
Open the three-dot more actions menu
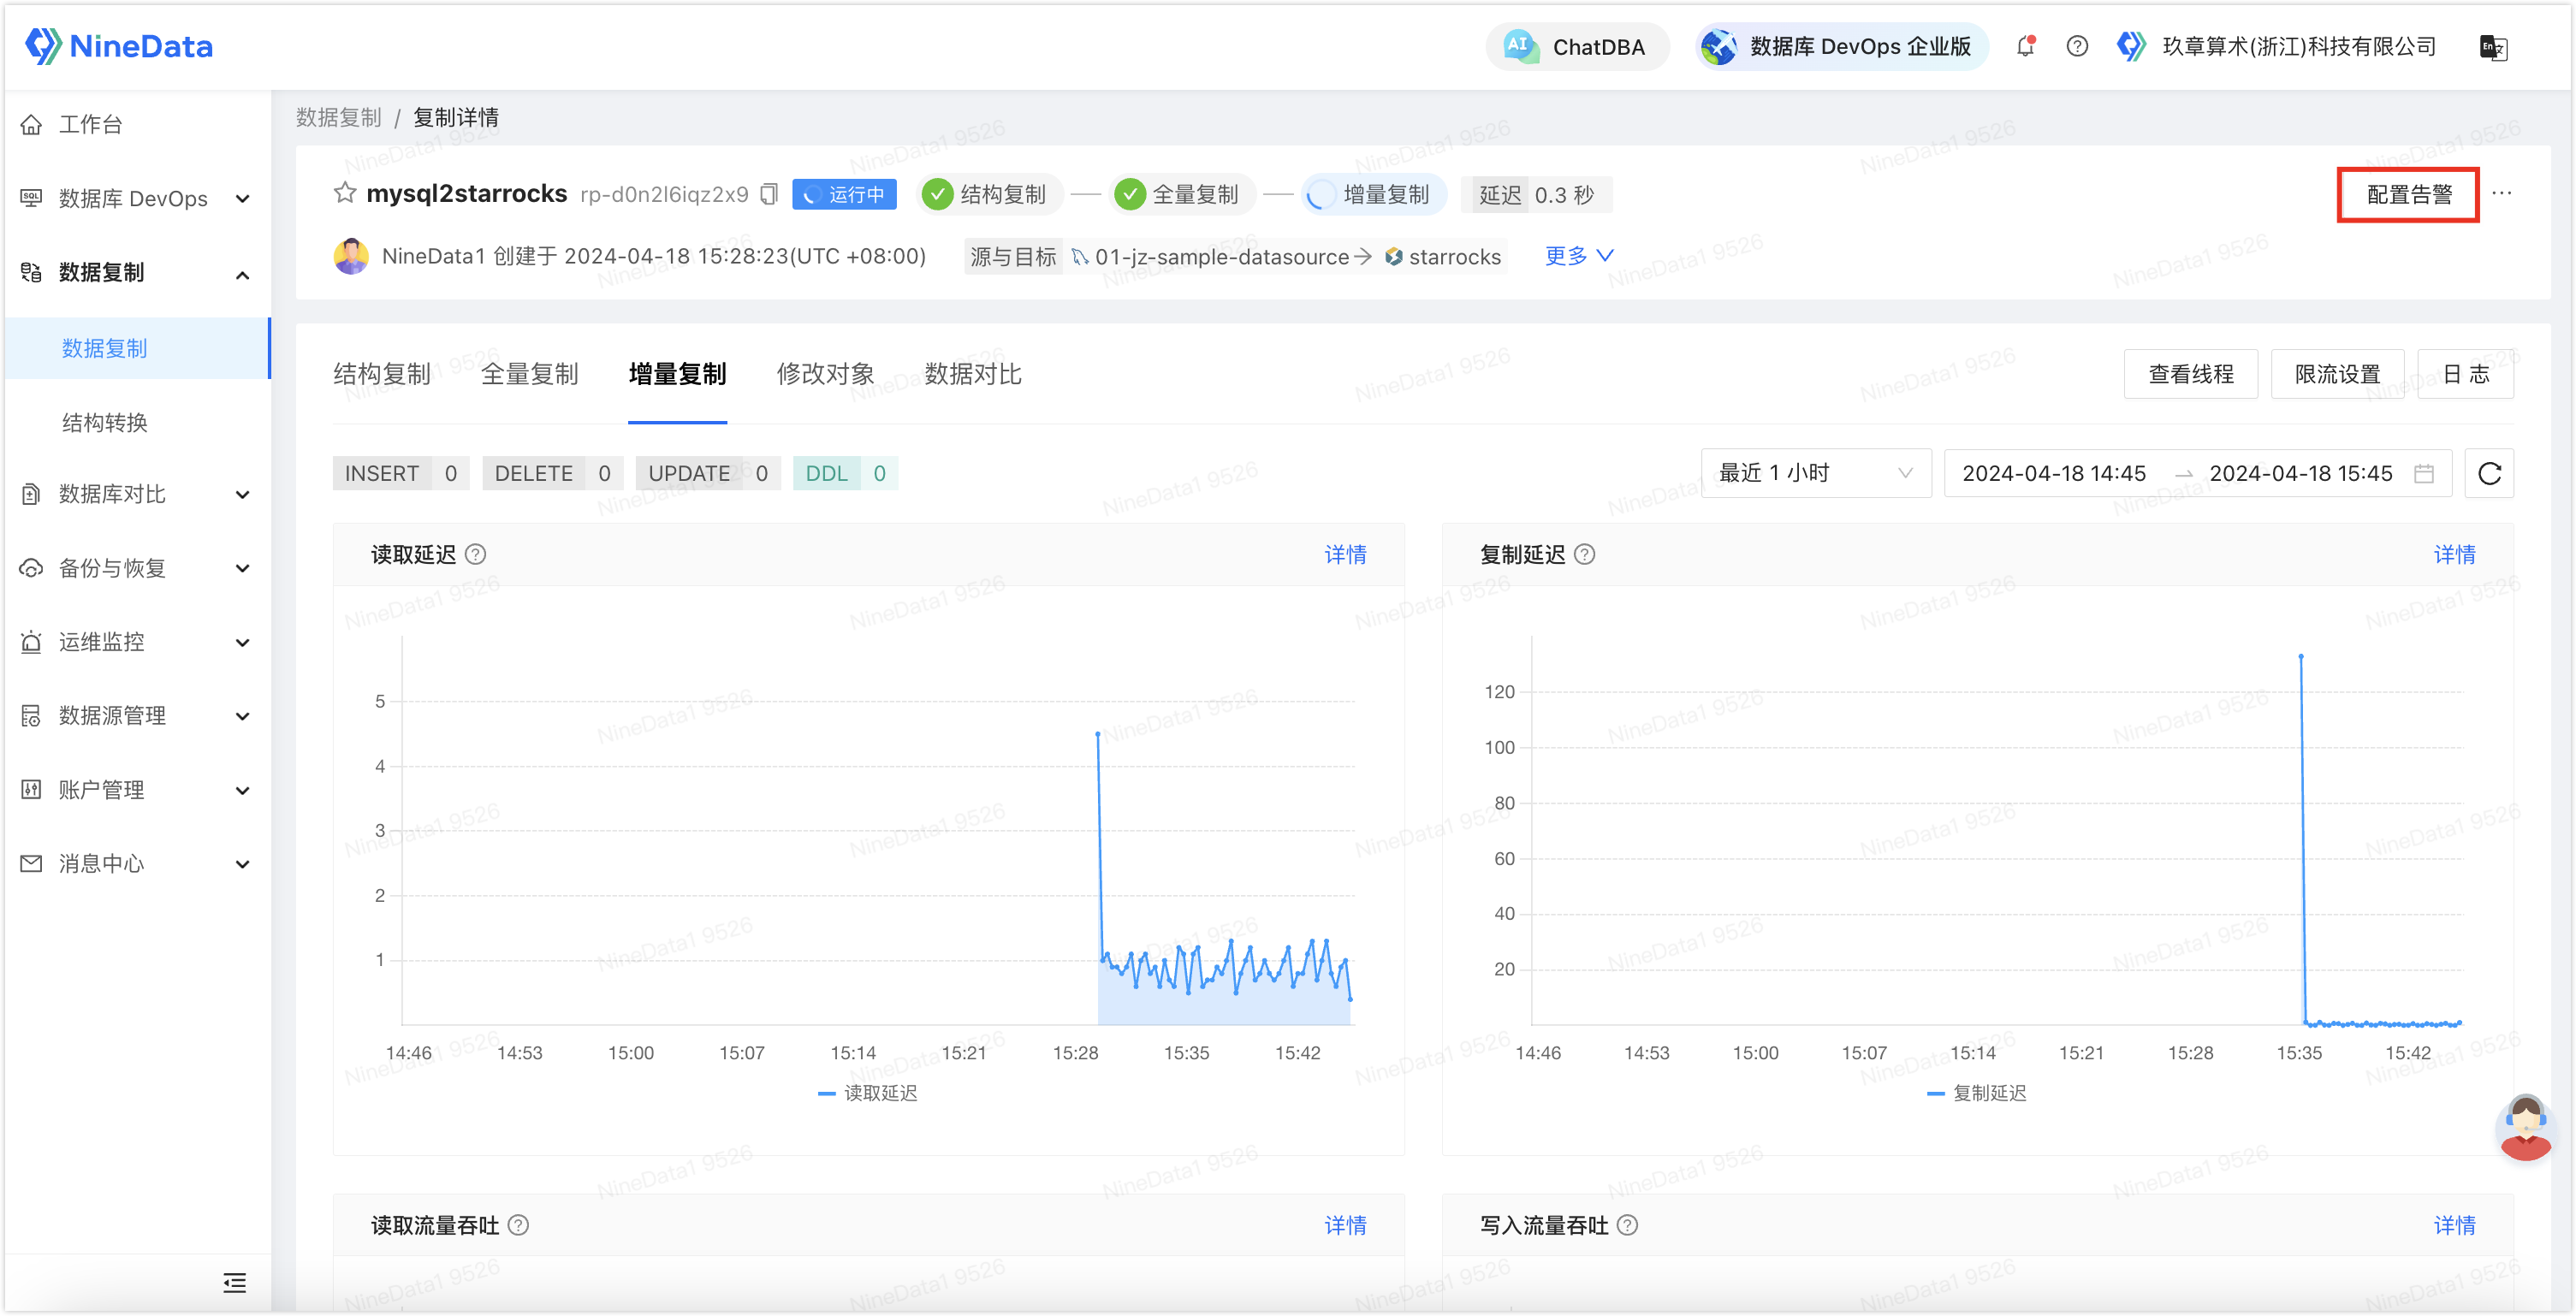[2502, 193]
